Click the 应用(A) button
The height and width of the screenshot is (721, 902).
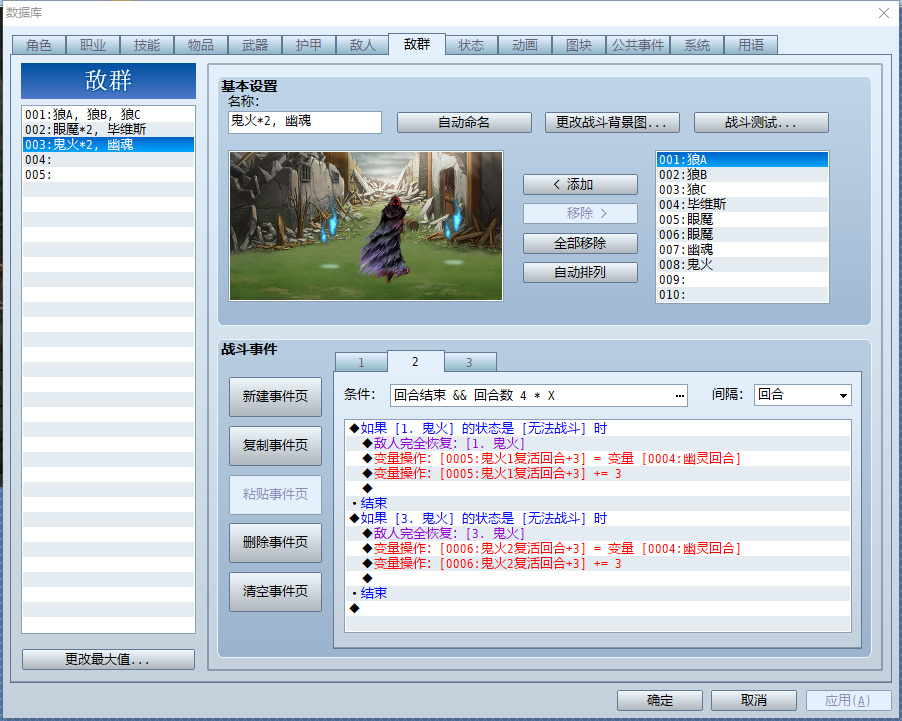[x=849, y=700]
